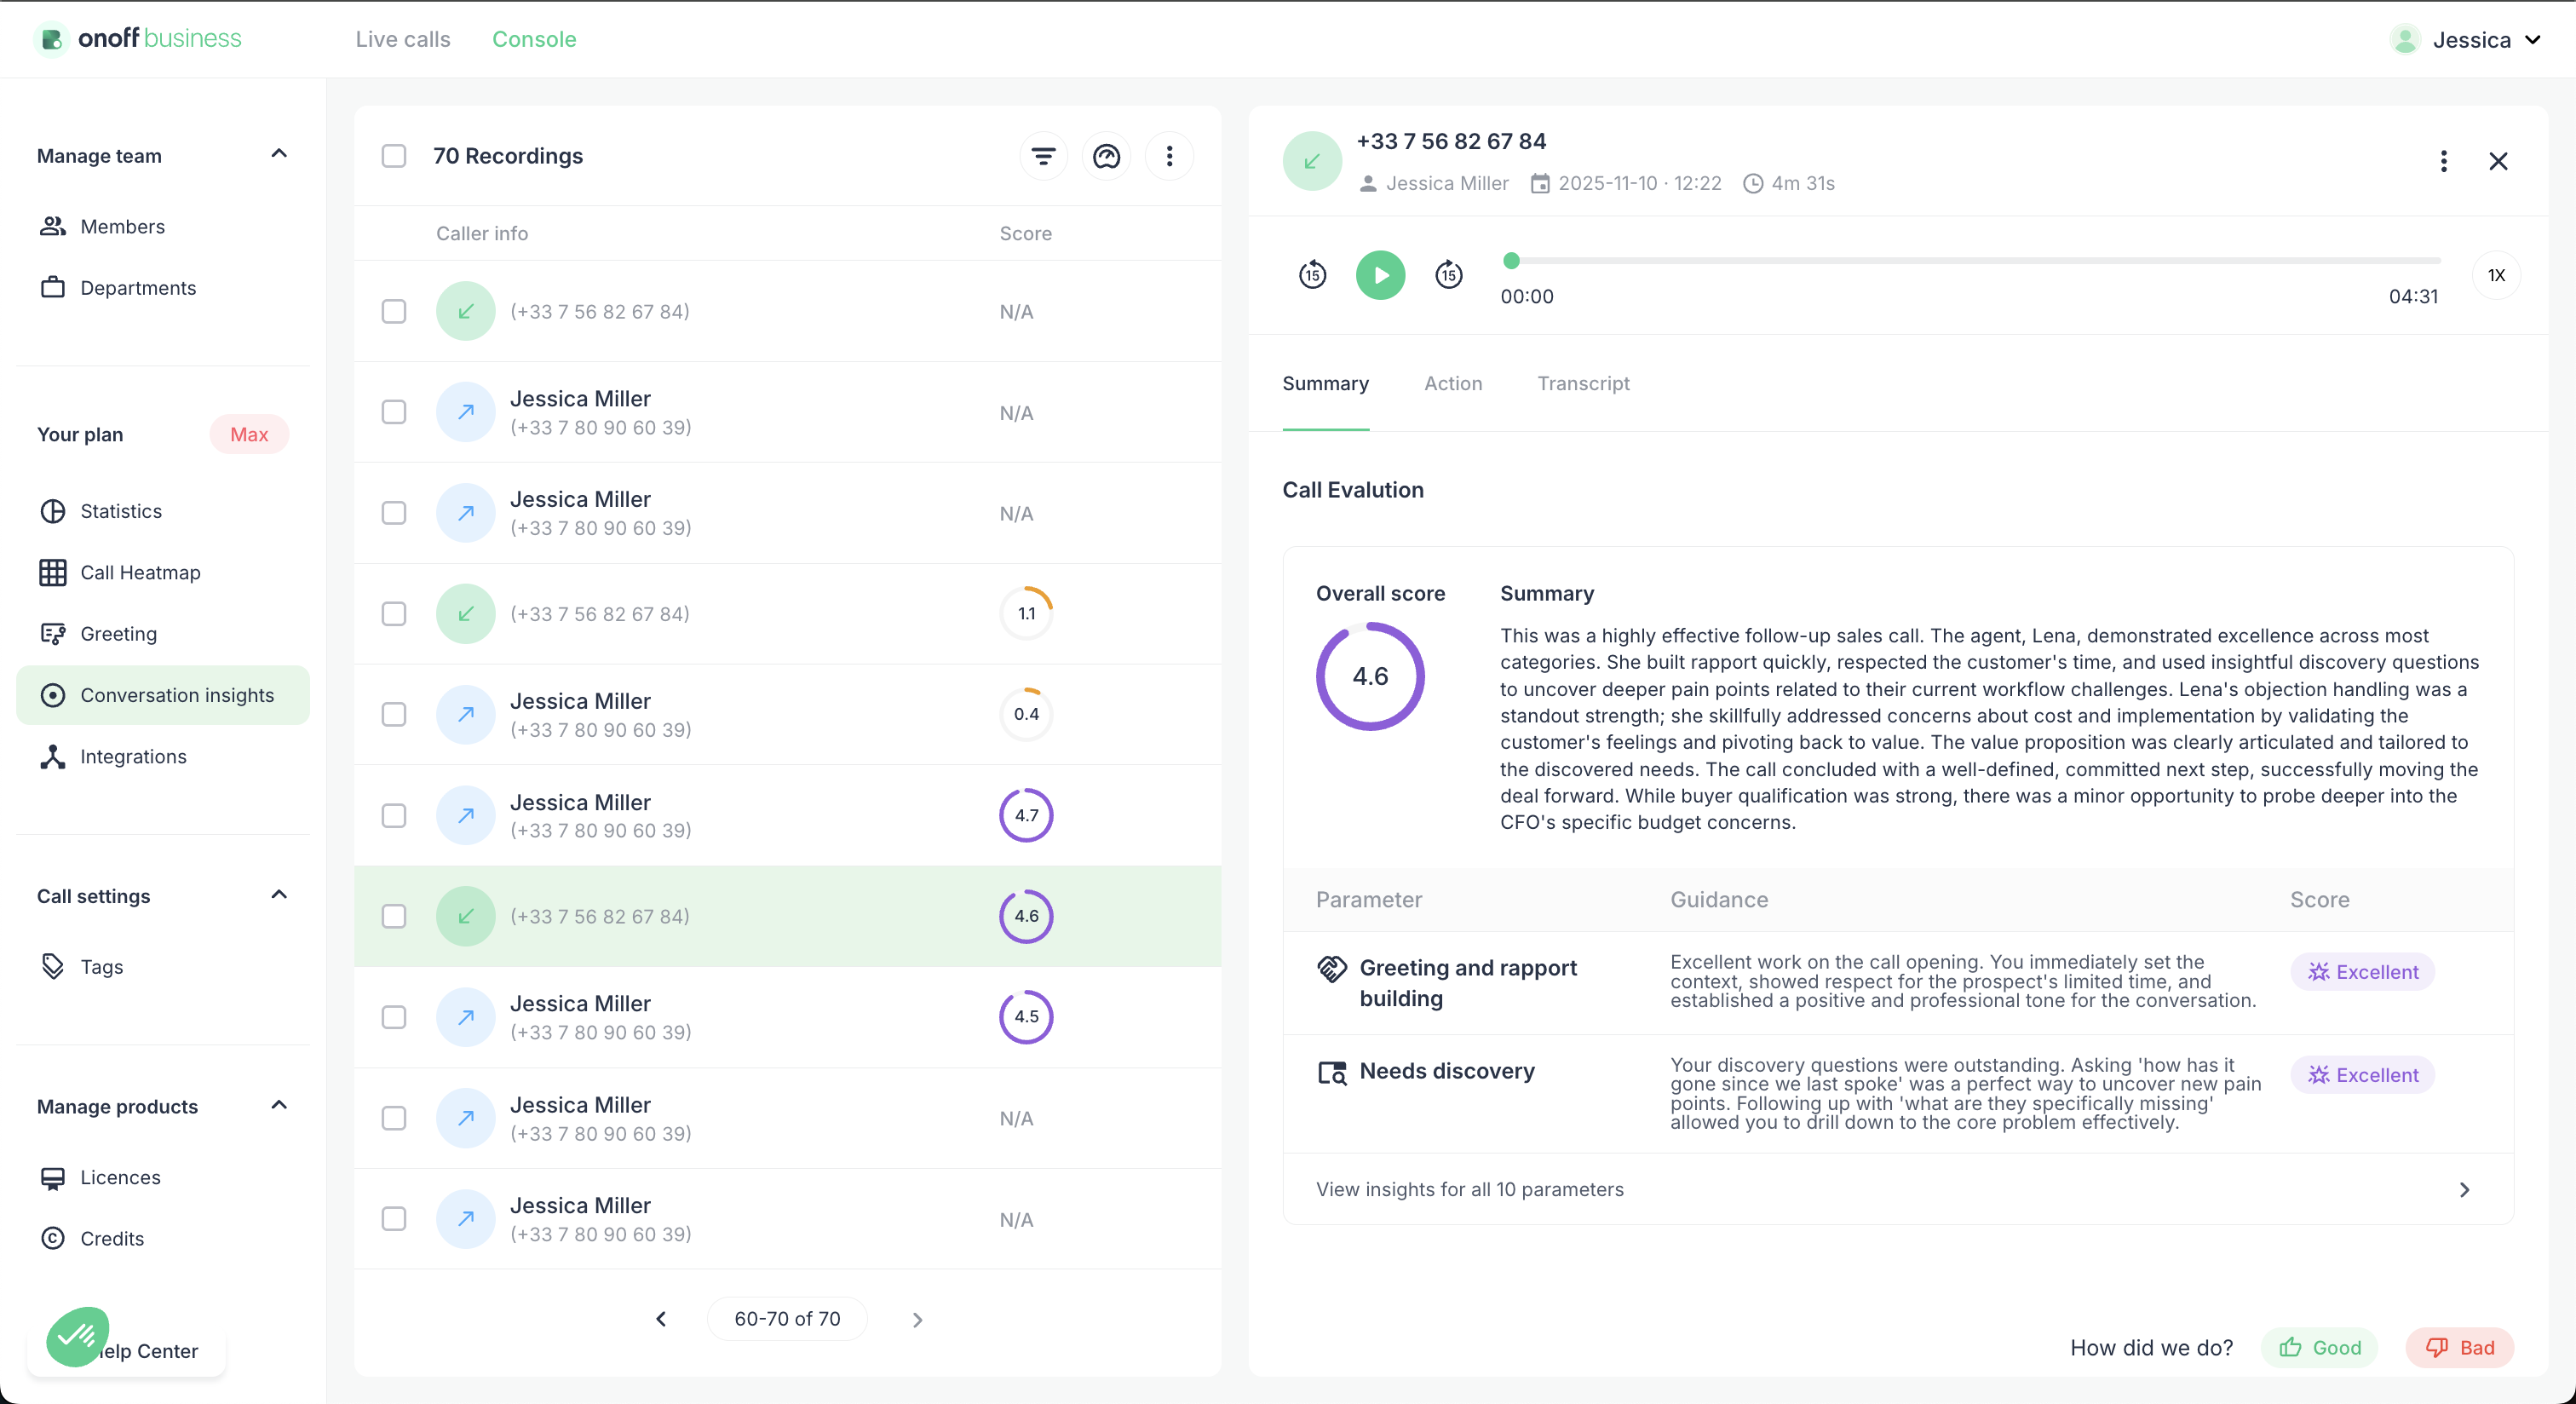Image resolution: width=2576 pixels, height=1404 pixels.
Task: Change playback speed 1X
Action: point(2496,275)
